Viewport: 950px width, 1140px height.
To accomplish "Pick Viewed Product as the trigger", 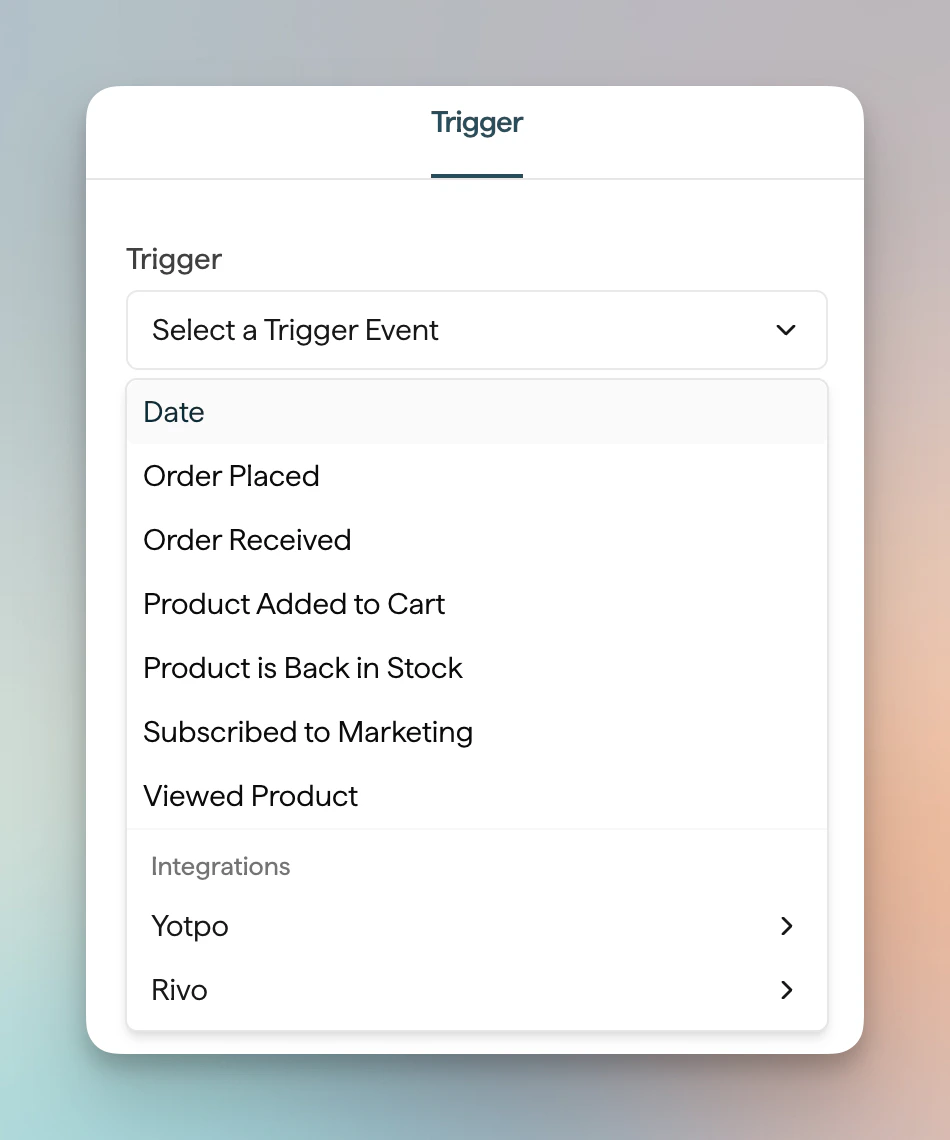I will coord(250,796).
